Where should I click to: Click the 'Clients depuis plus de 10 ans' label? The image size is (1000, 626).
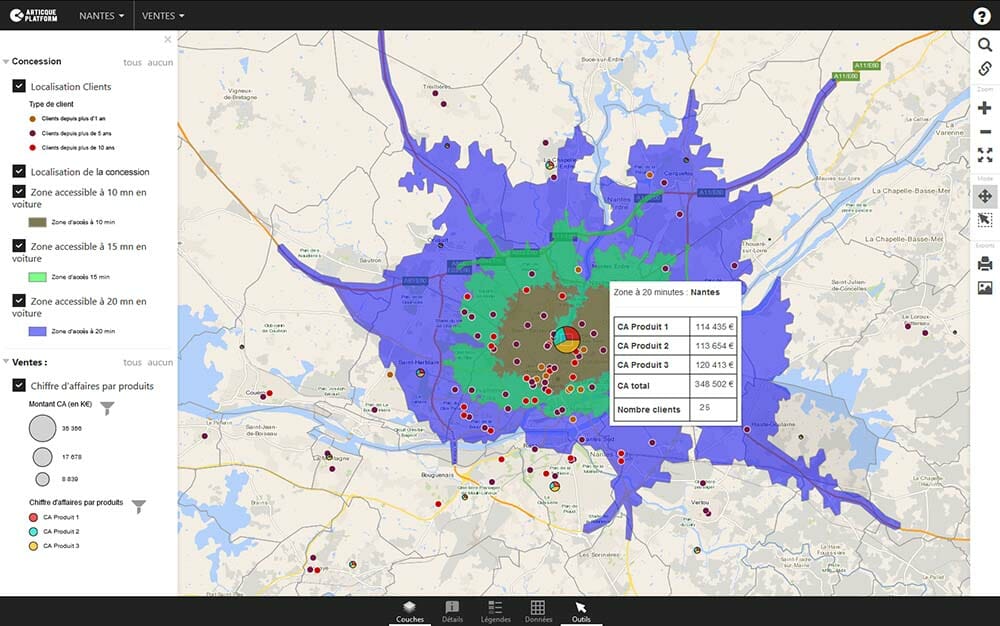[78, 148]
